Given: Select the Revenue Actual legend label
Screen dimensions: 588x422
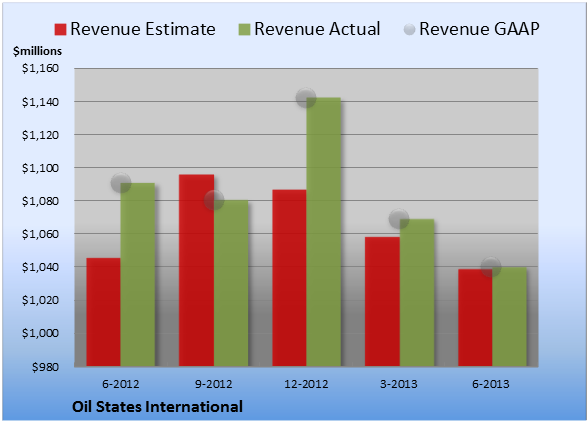Looking at the screenshot, I should point(317,29).
